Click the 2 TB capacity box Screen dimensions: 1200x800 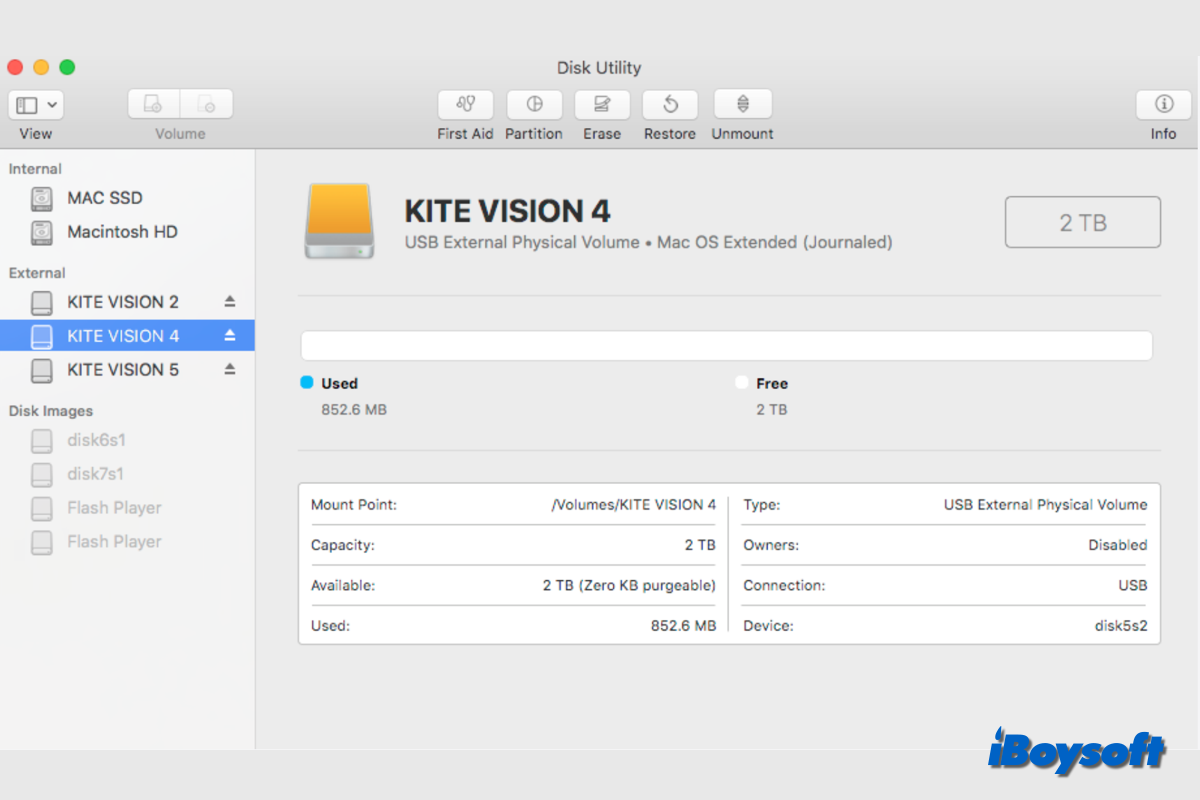pyautogui.click(x=1082, y=222)
